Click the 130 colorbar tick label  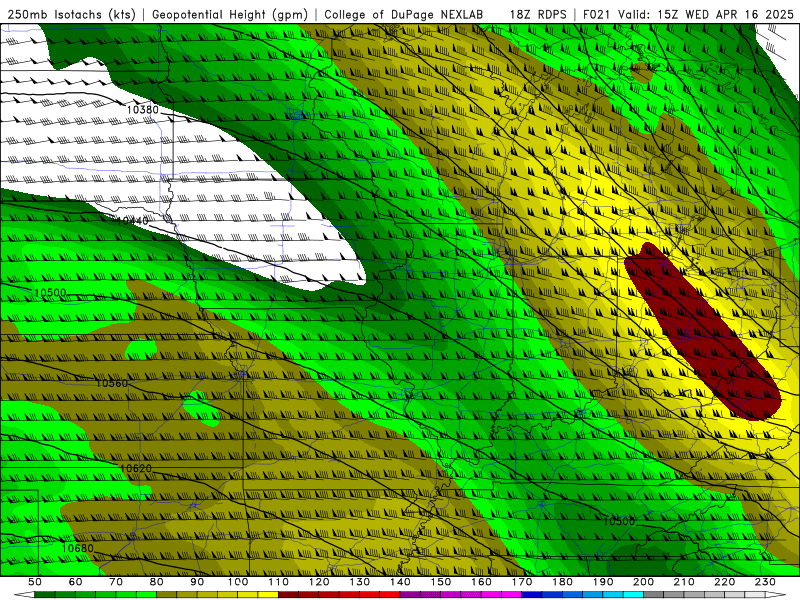click(x=359, y=582)
